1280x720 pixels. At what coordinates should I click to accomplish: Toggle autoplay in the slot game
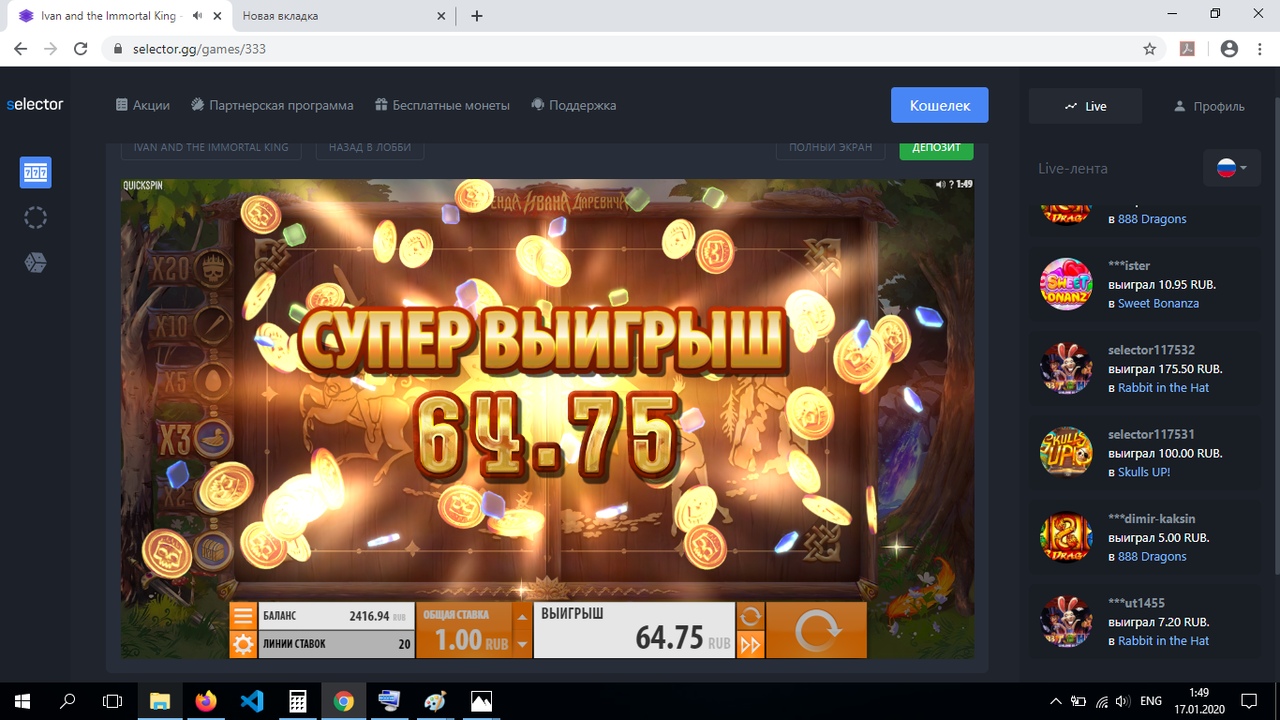750,615
